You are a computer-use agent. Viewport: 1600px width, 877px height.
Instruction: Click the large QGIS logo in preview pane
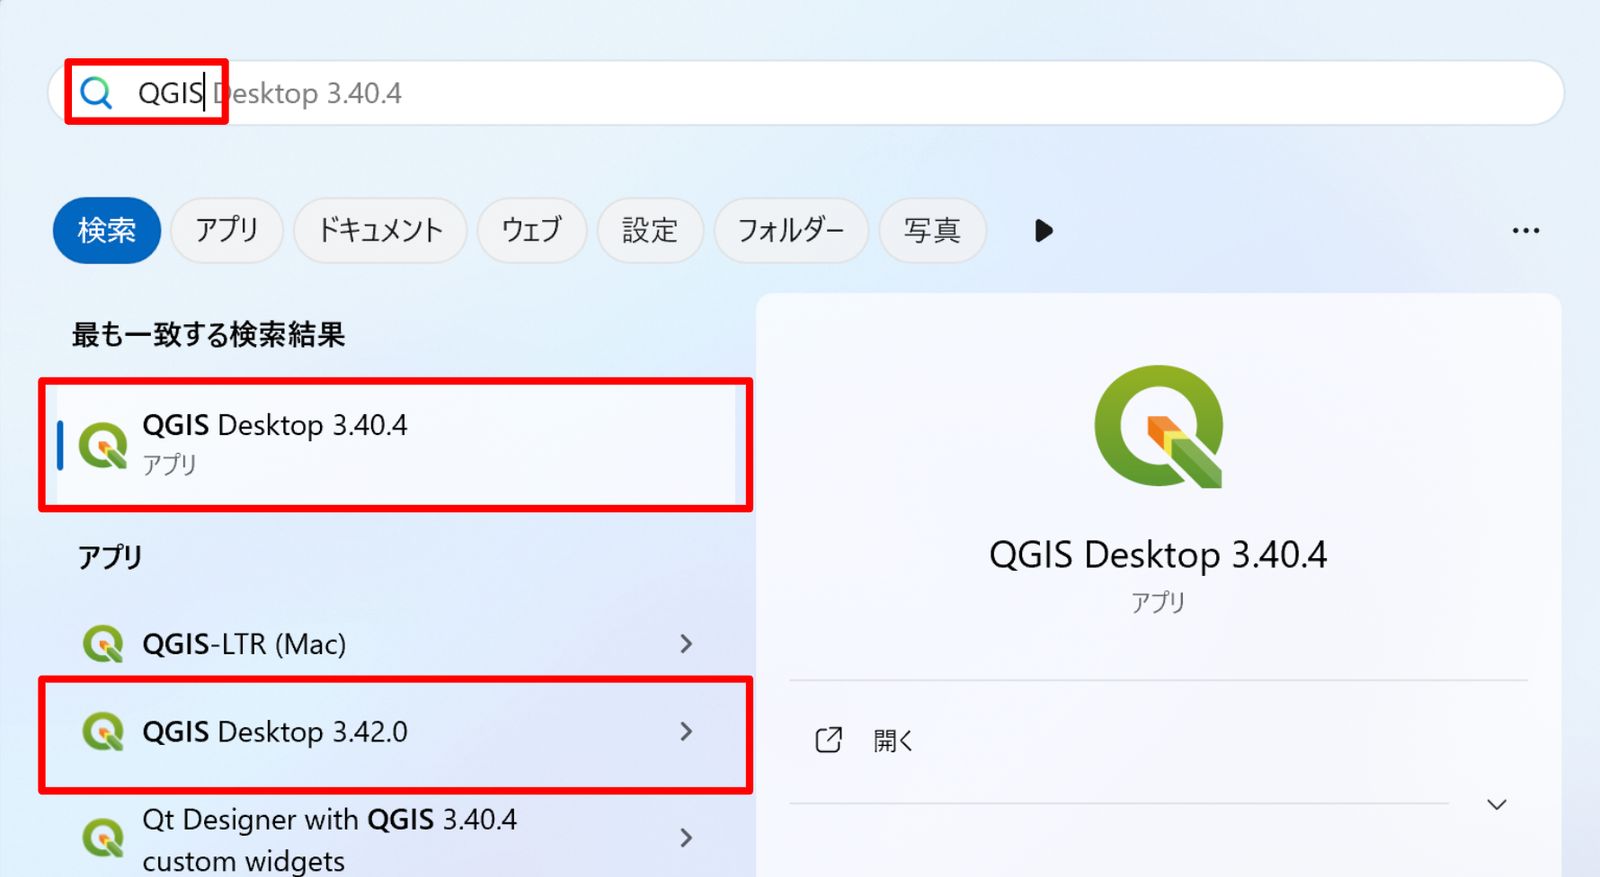tap(1159, 427)
